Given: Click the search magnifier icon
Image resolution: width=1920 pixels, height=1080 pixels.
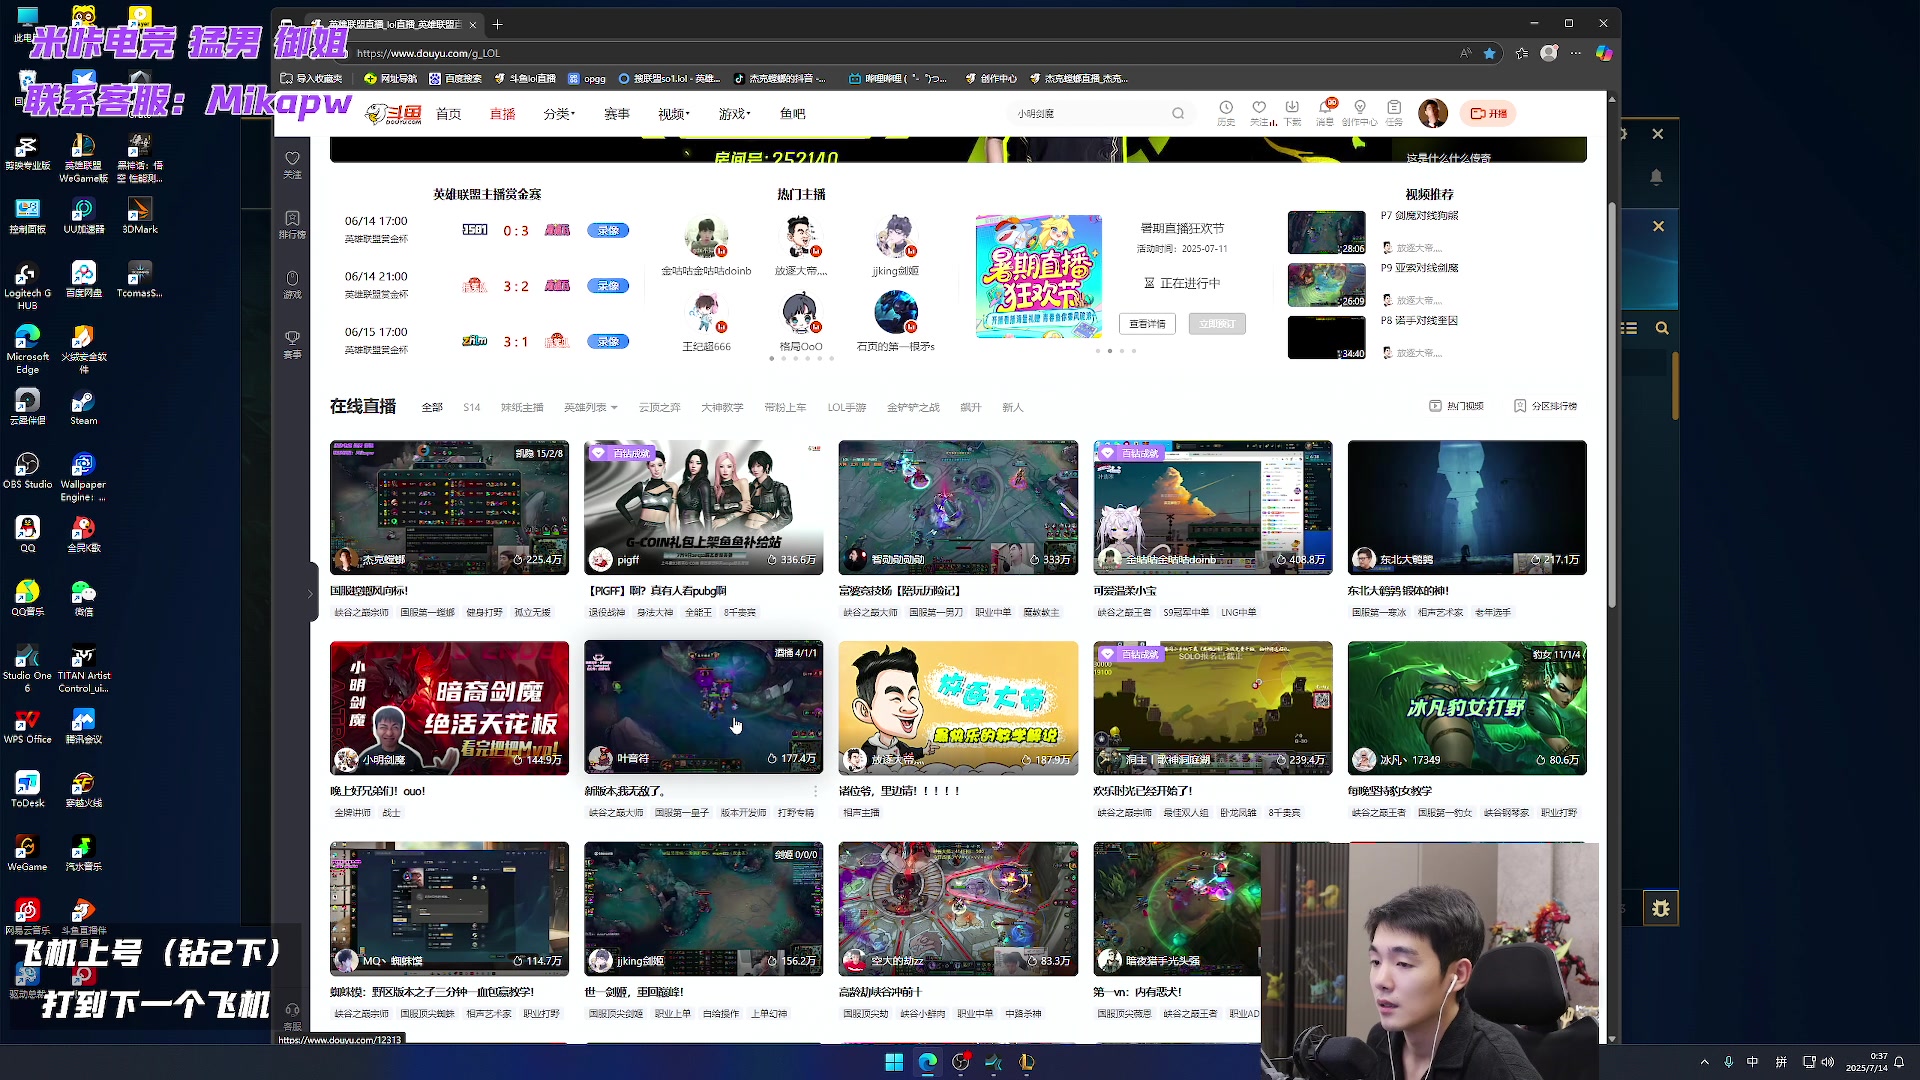Looking at the screenshot, I should pos(1178,114).
